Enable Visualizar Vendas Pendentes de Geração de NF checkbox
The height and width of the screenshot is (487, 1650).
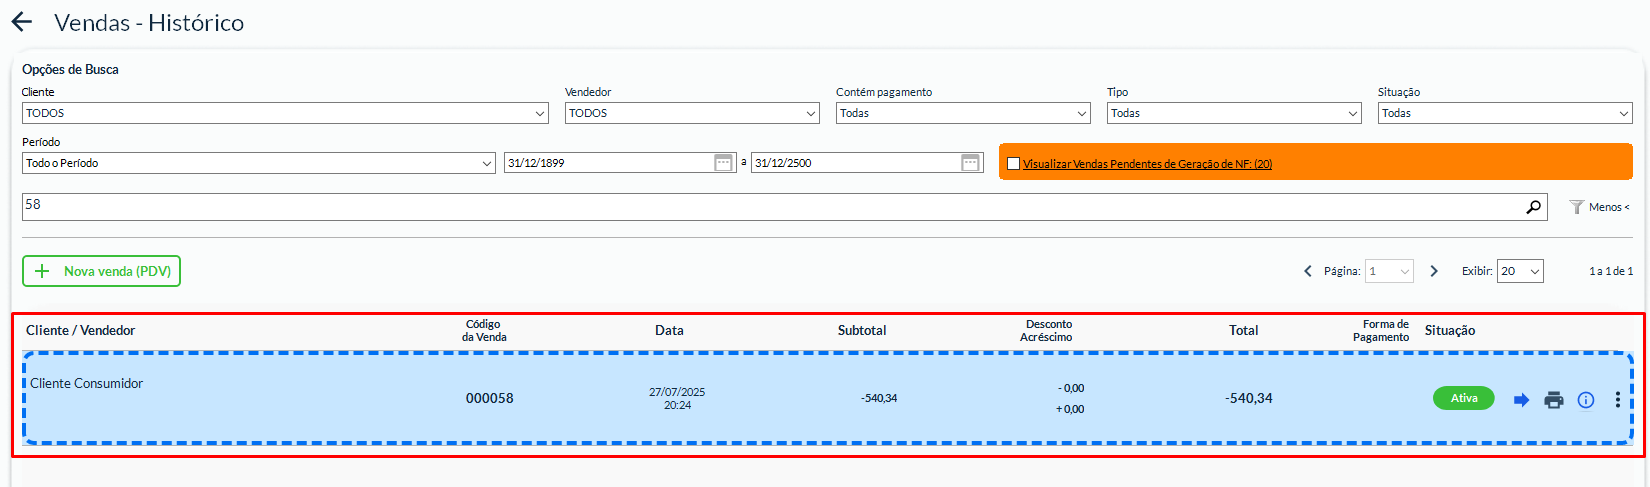pyautogui.click(x=1013, y=164)
